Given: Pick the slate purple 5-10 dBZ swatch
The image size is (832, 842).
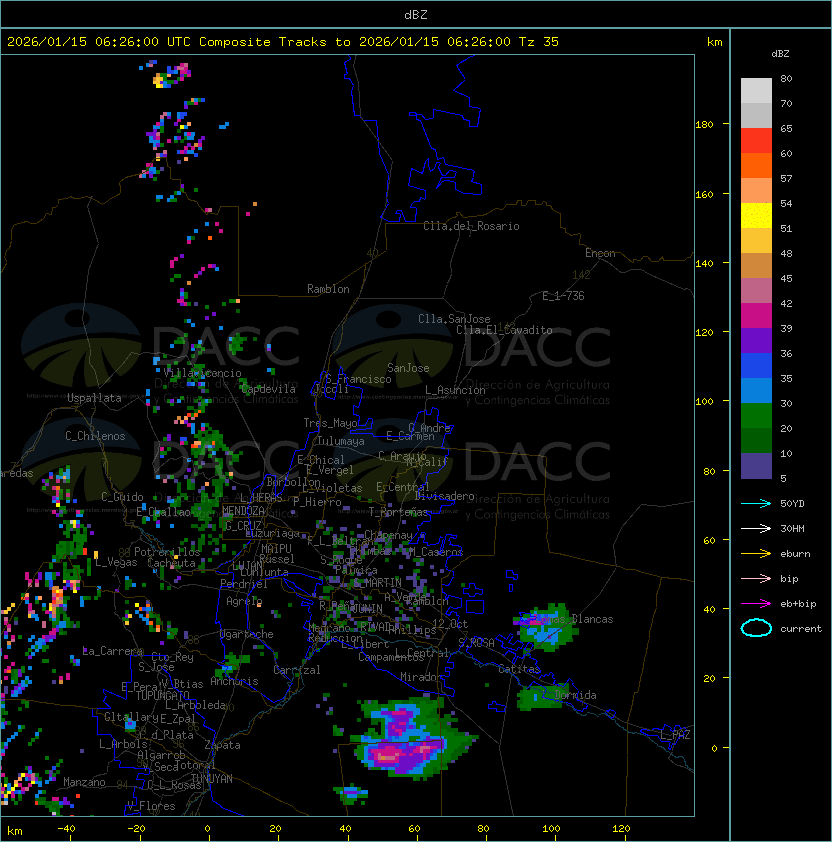Looking at the screenshot, I should coord(756,466).
